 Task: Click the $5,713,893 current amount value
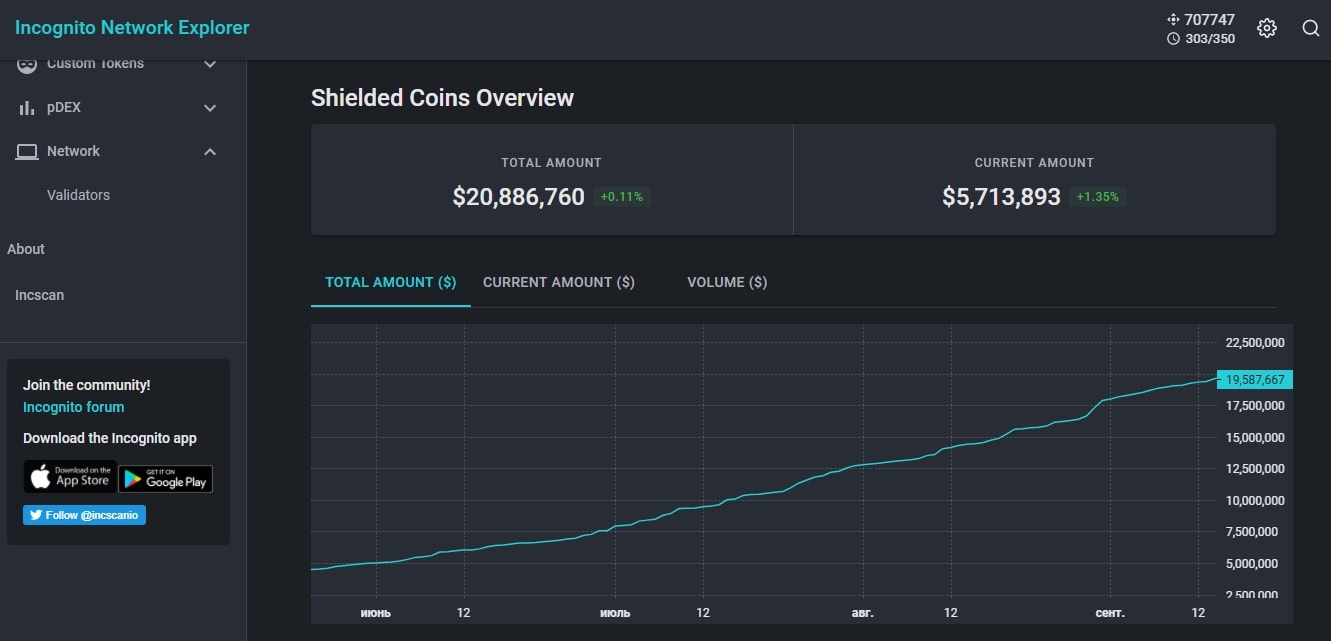(1001, 197)
